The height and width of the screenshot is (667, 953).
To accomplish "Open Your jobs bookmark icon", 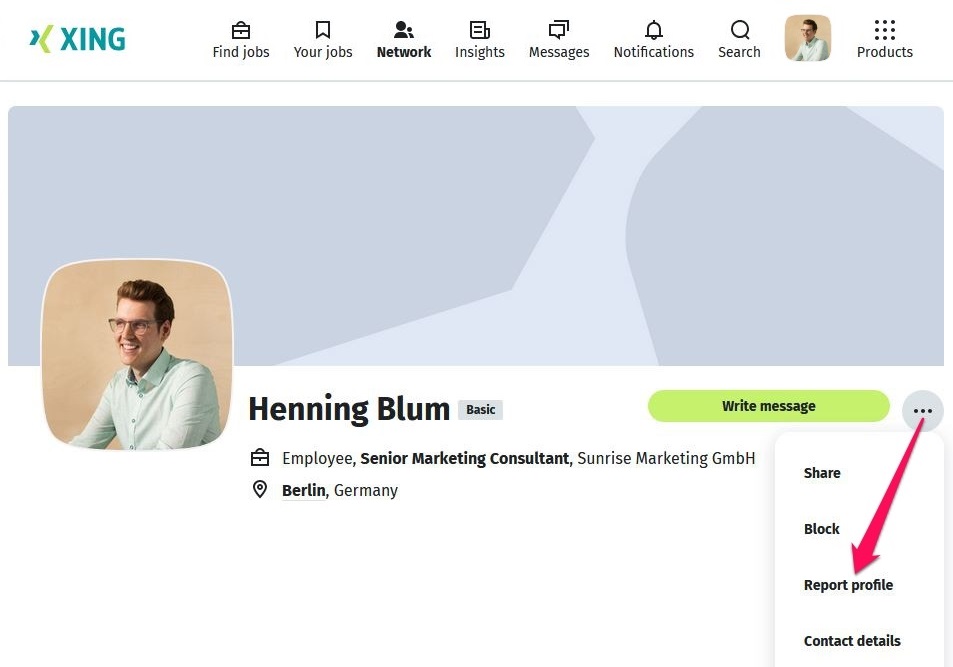I will point(322,30).
